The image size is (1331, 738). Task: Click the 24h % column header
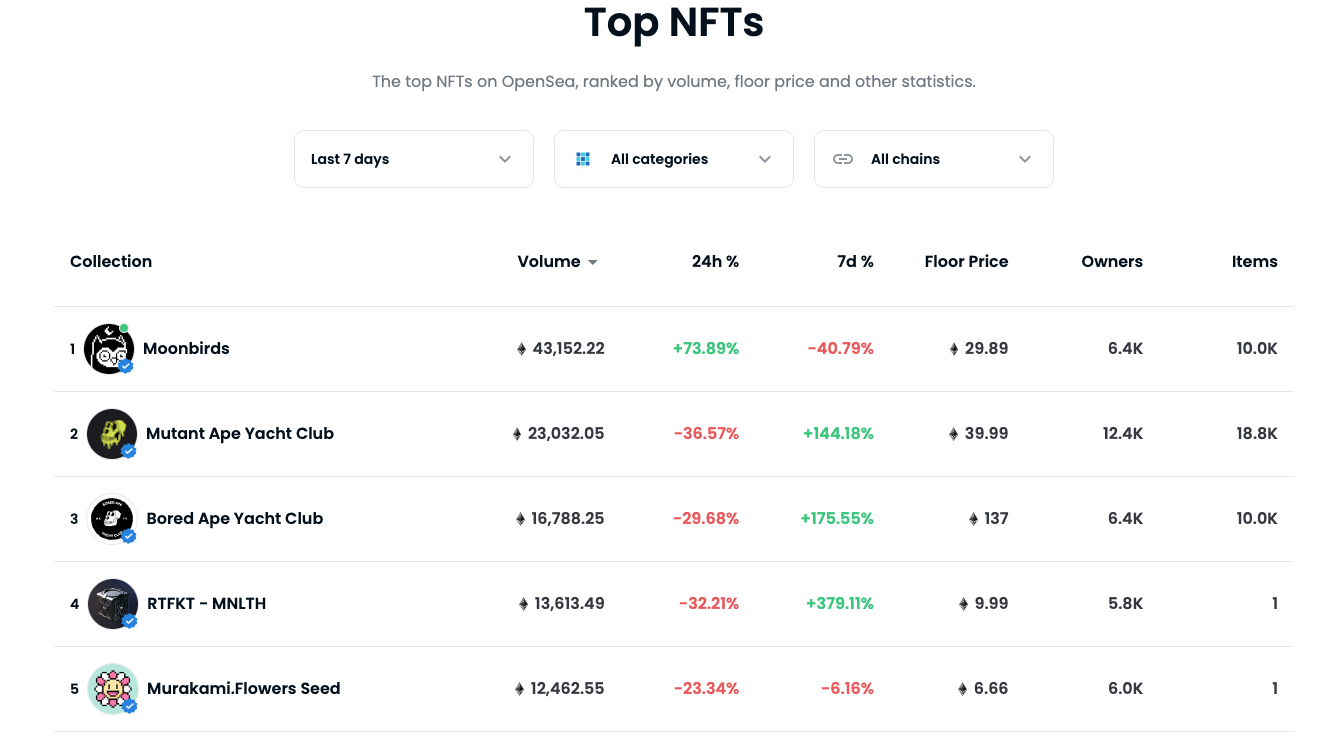click(715, 261)
